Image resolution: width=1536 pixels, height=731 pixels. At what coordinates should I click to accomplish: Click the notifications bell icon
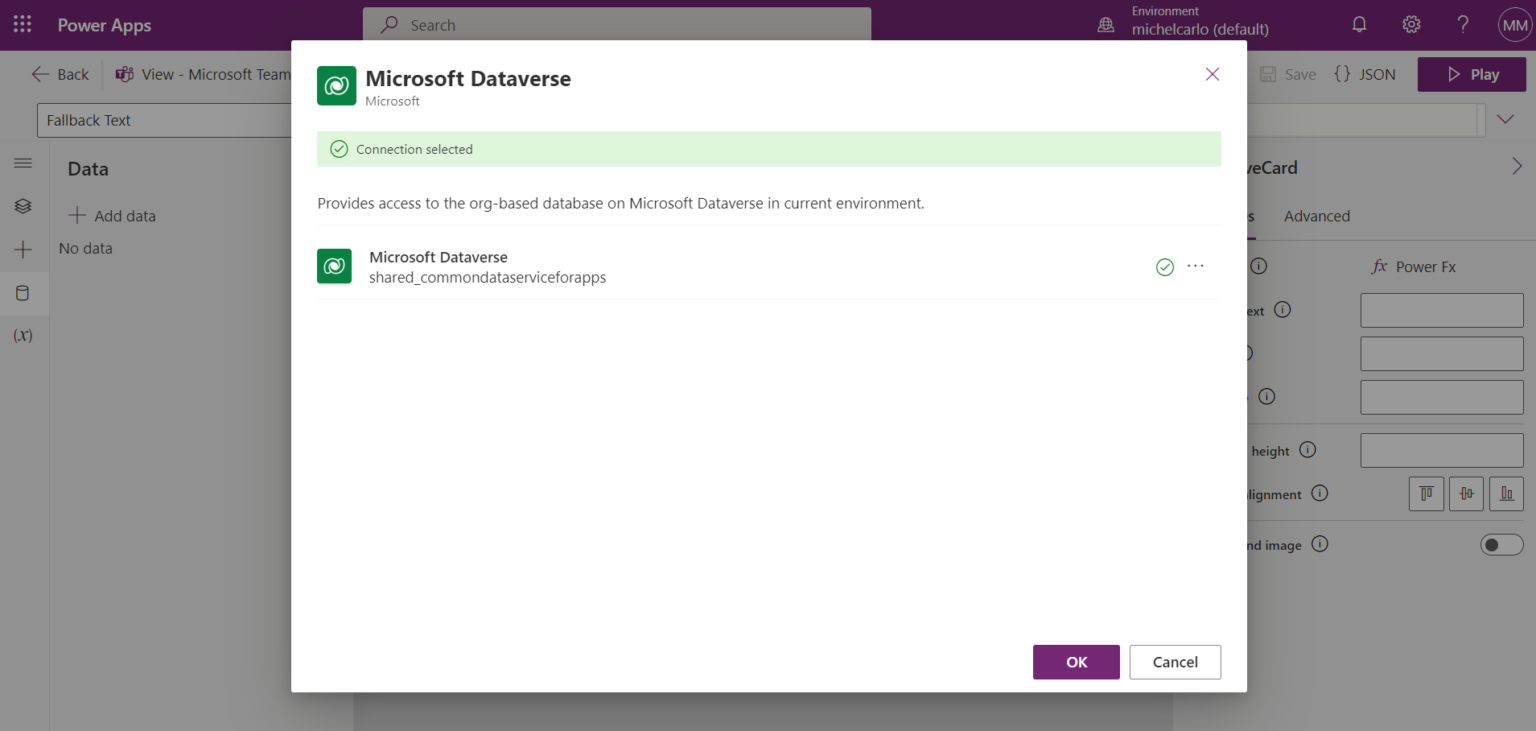tap(1359, 23)
